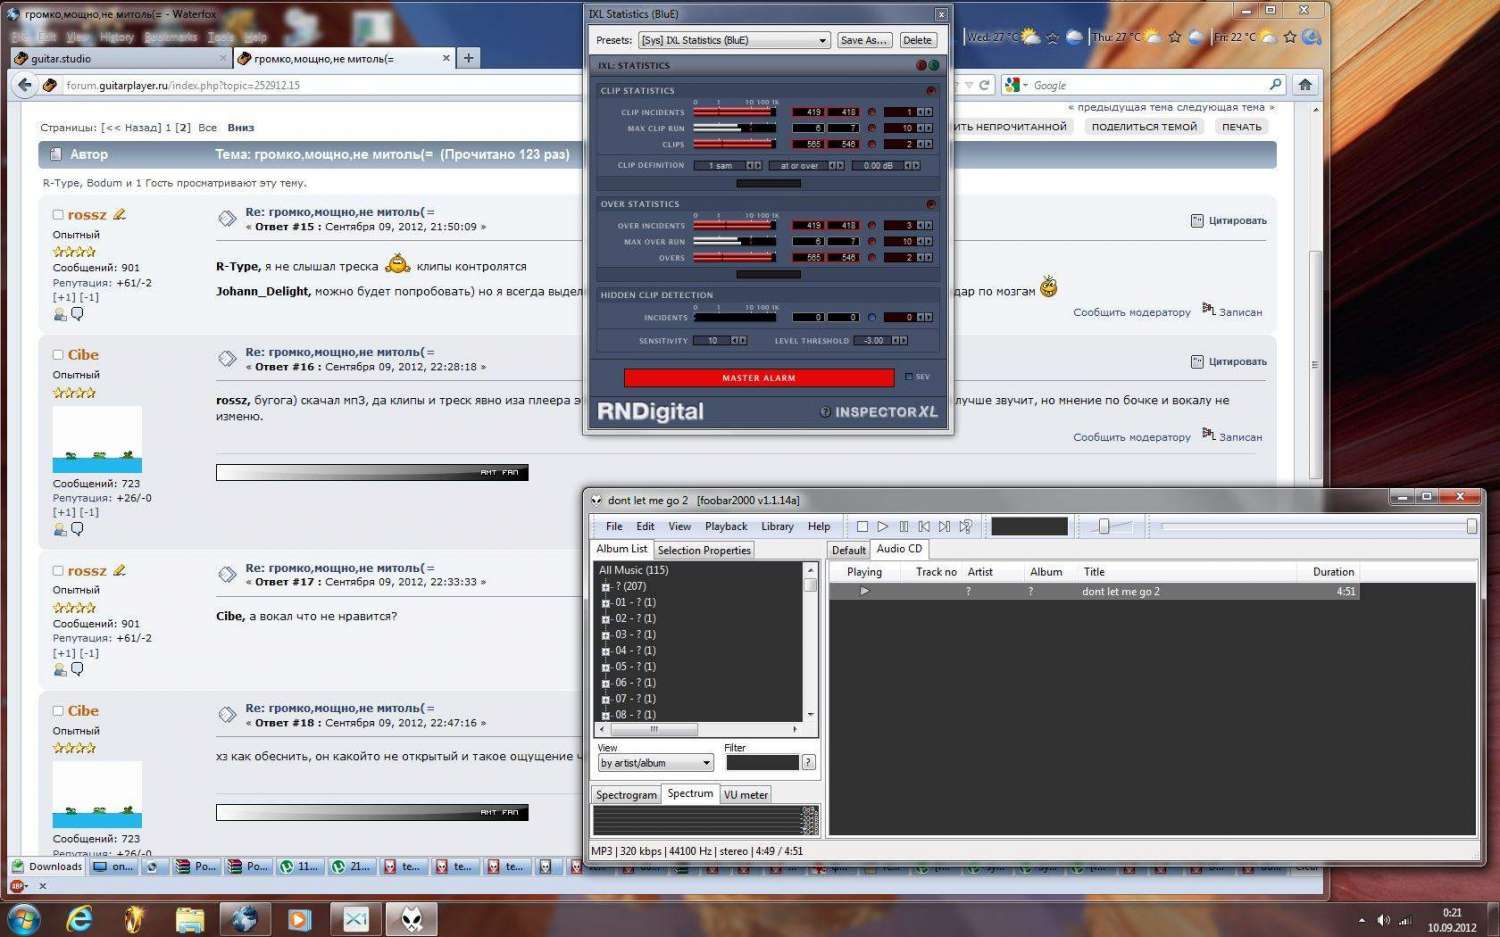This screenshot has height=937, width=1500.
Task: Expand the '? (207)' tree node
Action: (x=606, y=587)
